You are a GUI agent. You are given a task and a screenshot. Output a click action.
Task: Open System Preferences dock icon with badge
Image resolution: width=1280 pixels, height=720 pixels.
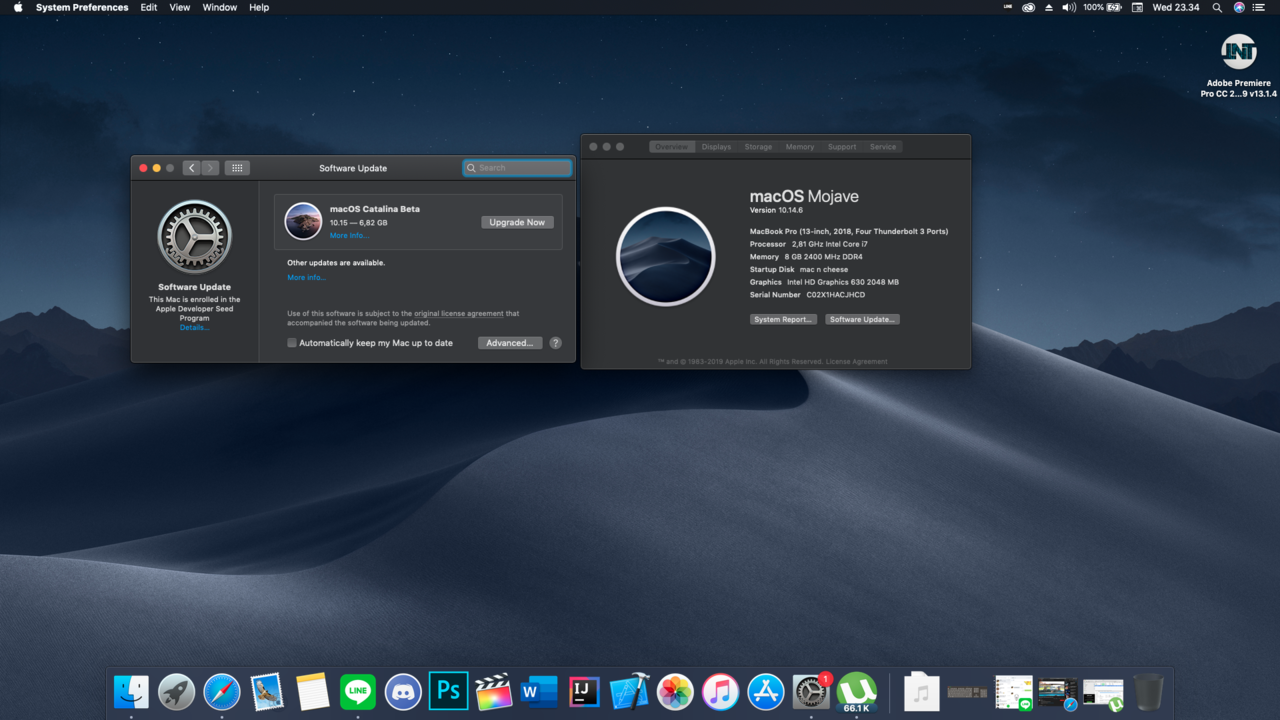[x=811, y=691]
